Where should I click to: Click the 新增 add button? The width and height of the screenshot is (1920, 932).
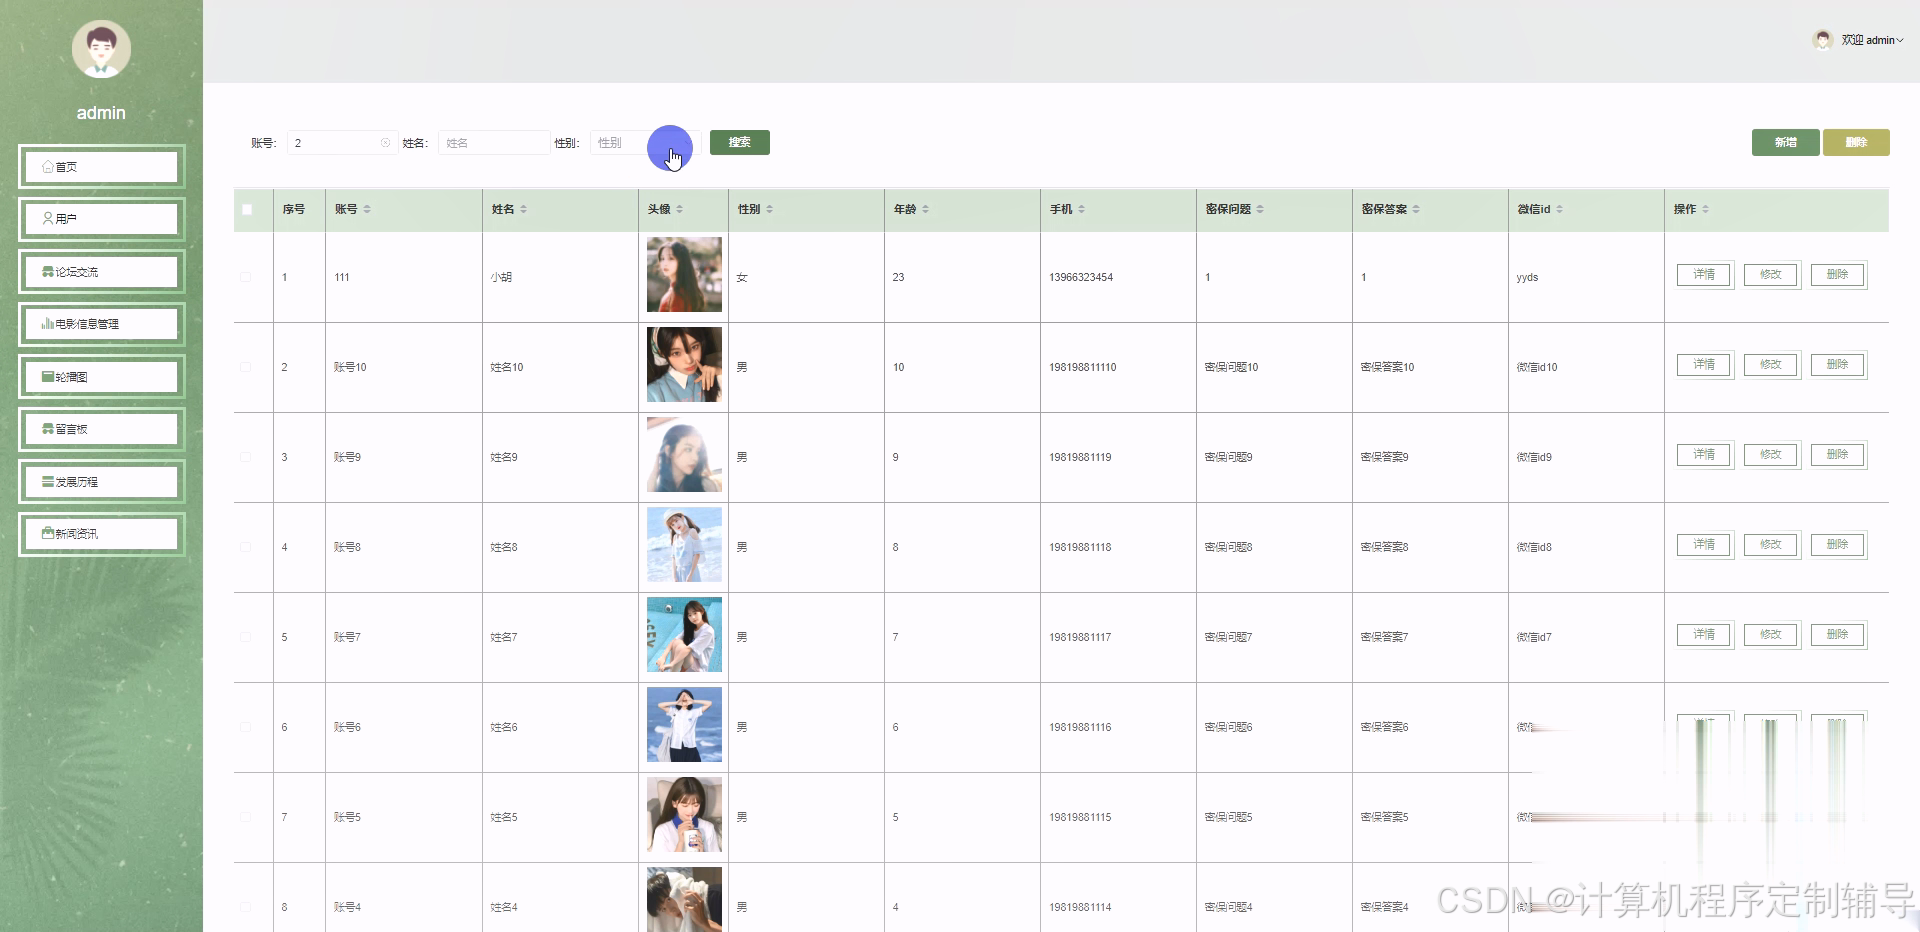tap(1785, 142)
